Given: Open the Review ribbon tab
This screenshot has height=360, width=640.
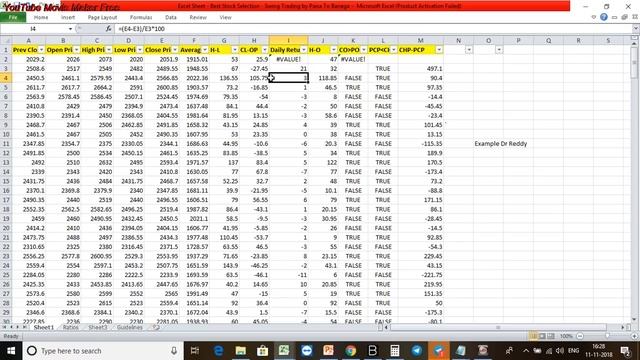Looking at the screenshot, I should click(x=198, y=17).
